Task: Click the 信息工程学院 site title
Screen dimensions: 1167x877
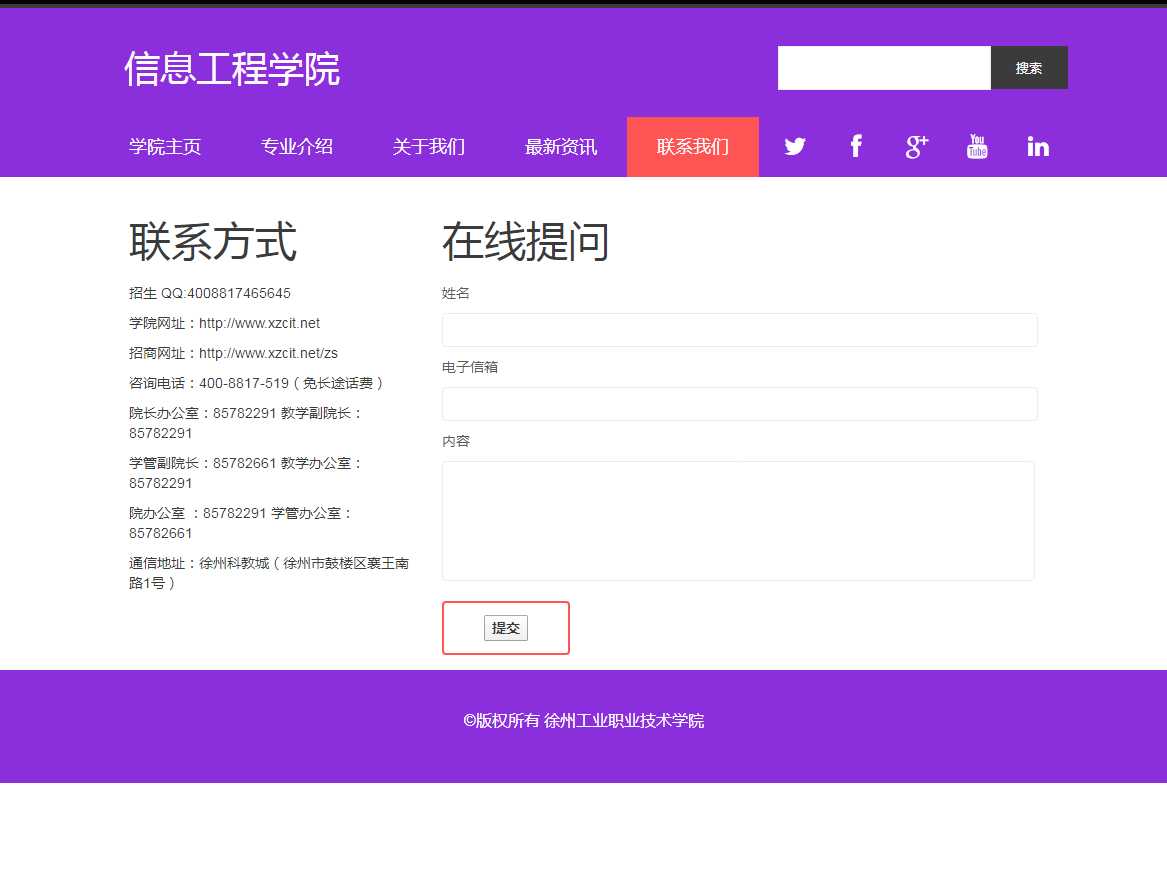Action: click(x=232, y=69)
